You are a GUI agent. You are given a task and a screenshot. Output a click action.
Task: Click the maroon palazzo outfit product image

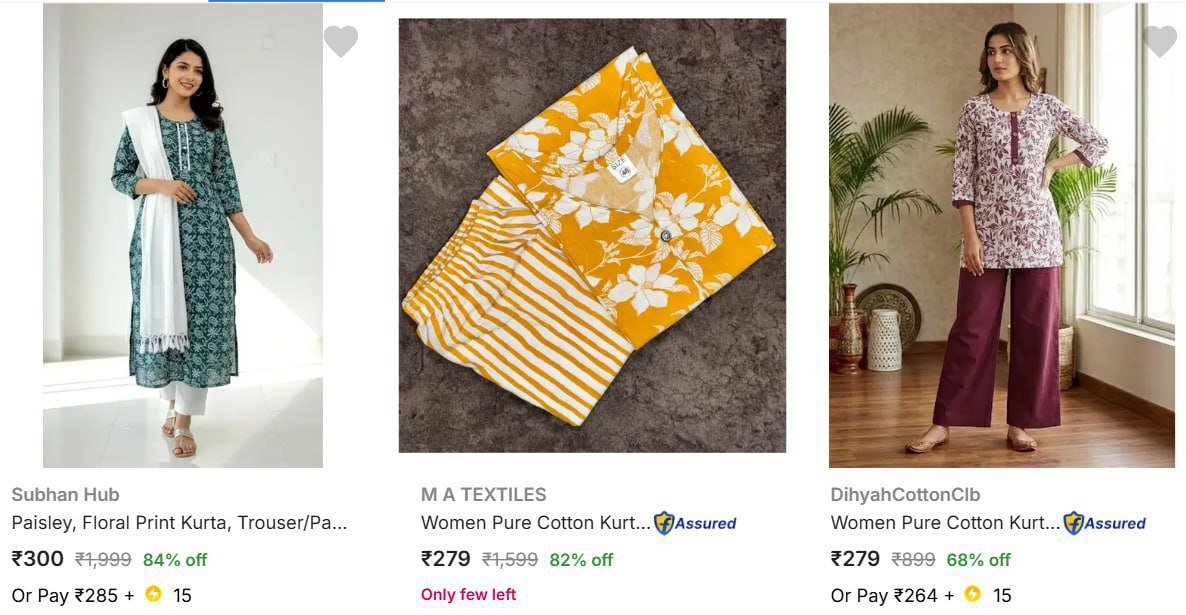point(1005,234)
